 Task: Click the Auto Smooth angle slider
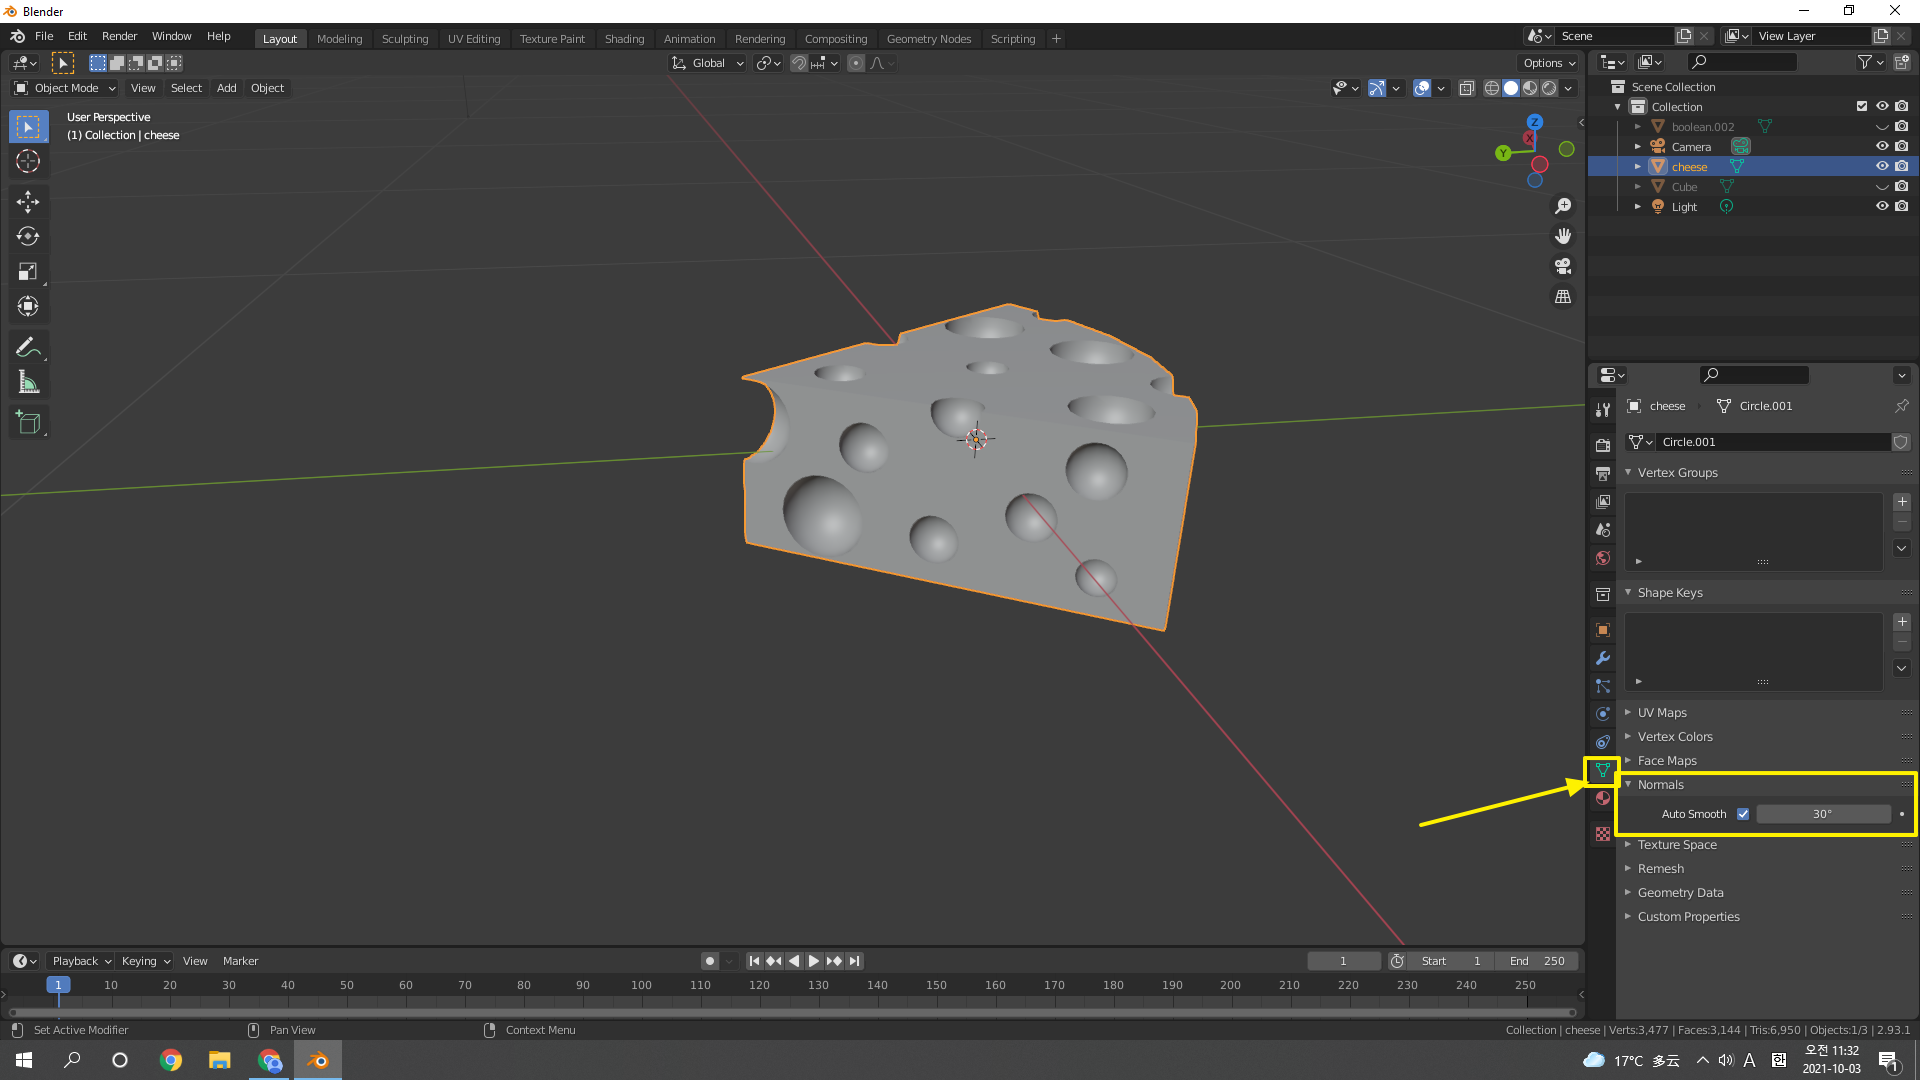coord(1822,814)
